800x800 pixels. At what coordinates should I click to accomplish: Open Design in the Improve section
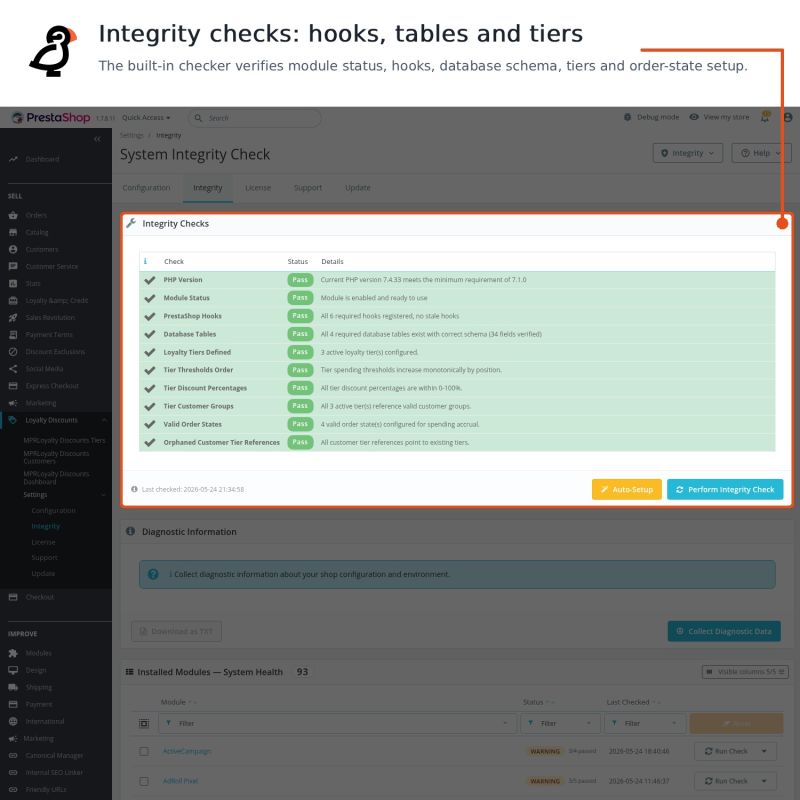[x=36, y=670]
